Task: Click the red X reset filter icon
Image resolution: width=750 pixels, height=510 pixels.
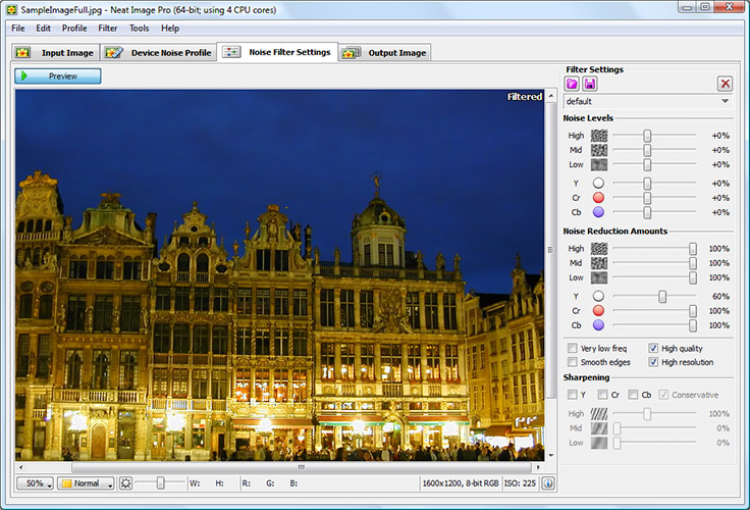Action: pyautogui.click(x=725, y=84)
